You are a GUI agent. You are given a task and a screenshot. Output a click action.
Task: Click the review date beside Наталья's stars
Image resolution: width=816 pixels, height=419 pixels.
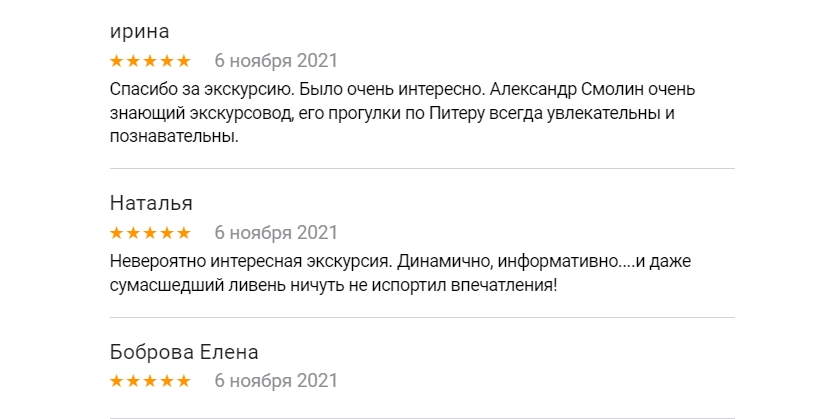pos(276,233)
